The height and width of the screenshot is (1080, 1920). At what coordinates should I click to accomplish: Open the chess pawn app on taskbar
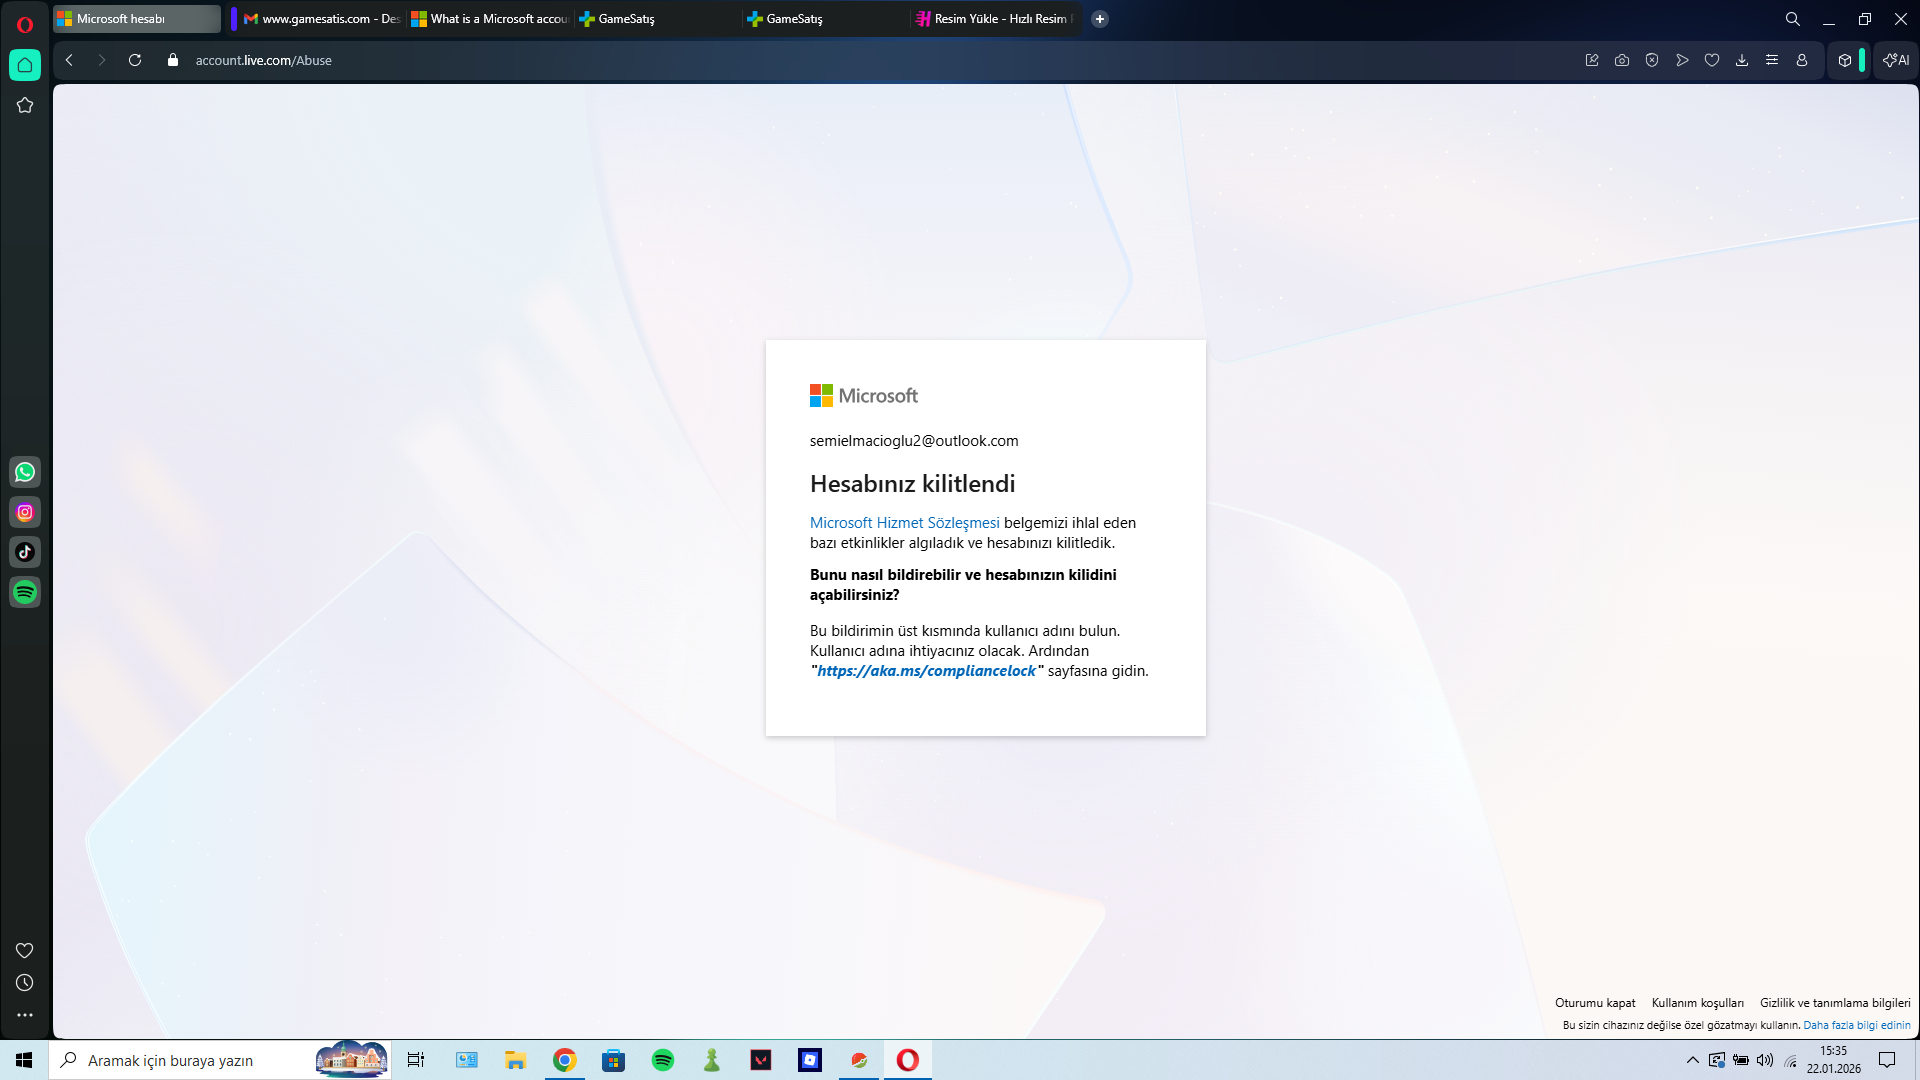tap(712, 1060)
